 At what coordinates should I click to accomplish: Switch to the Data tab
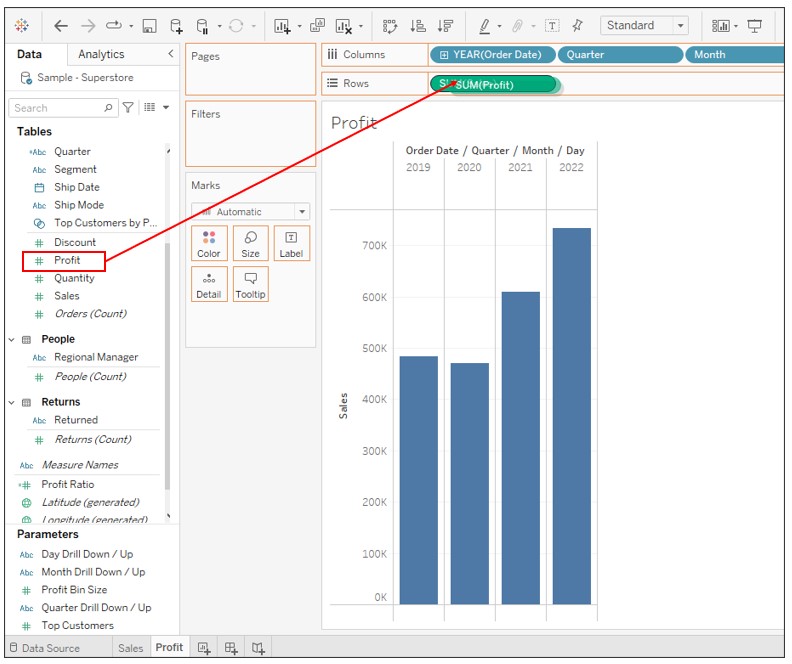pyautogui.click(x=29, y=54)
